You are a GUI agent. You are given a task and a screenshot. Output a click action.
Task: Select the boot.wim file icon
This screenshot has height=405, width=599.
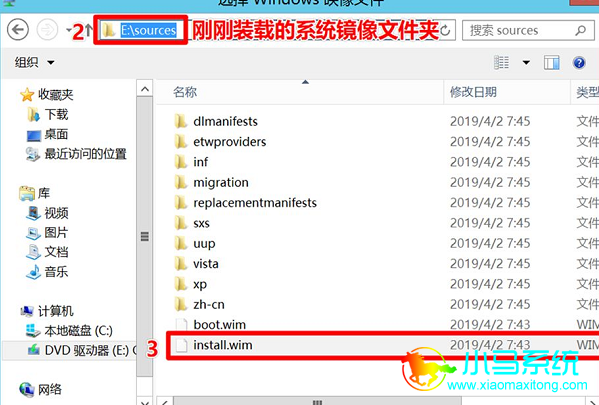[181, 325]
